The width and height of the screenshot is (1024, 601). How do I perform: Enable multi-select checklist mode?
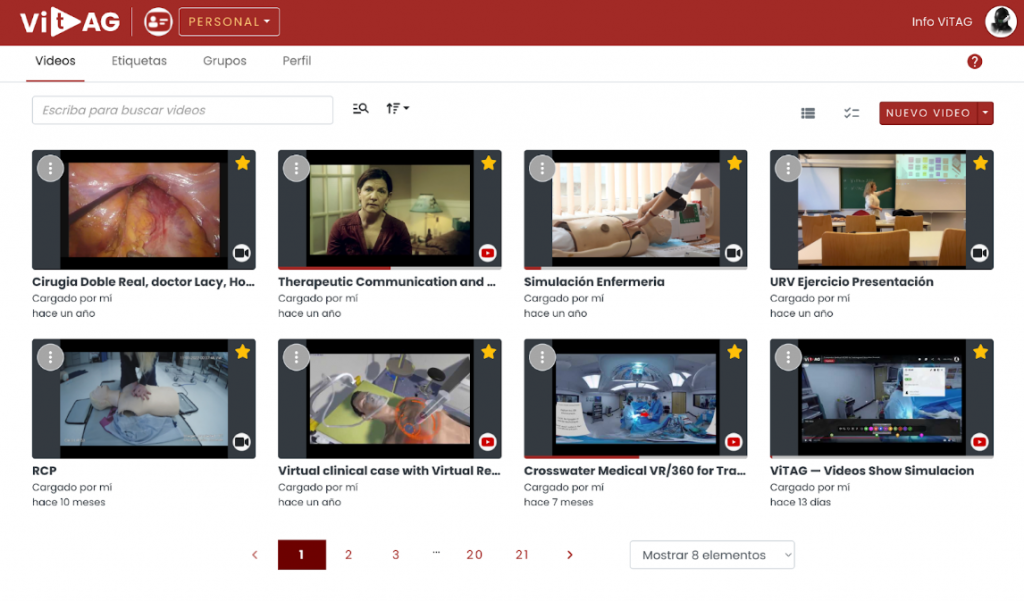[x=851, y=113]
